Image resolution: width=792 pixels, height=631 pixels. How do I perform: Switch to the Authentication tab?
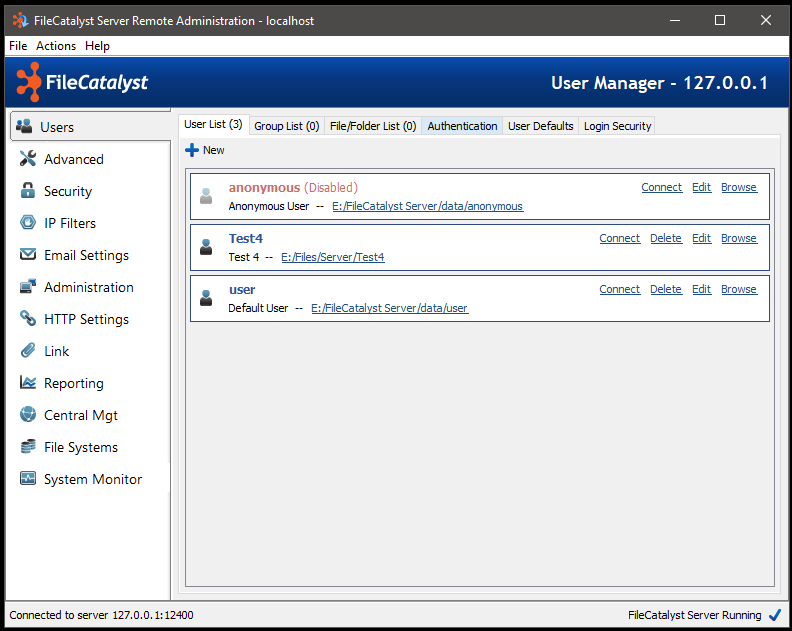click(x=462, y=126)
